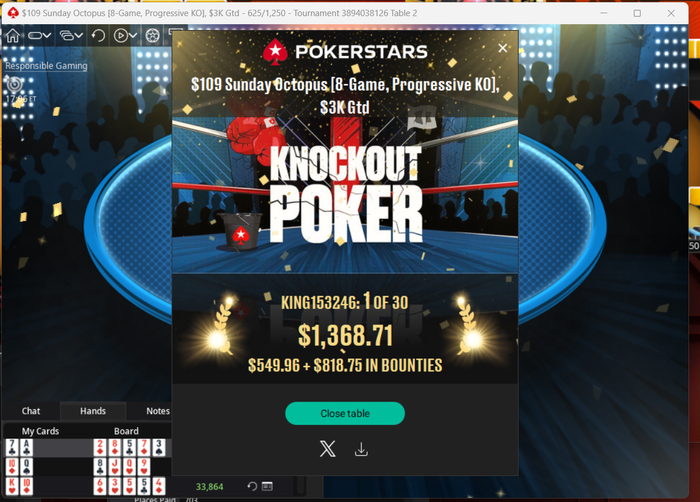Select the Ten-Queen hand history row
This screenshot has height=502, width=700.
(x=88, y=467)
